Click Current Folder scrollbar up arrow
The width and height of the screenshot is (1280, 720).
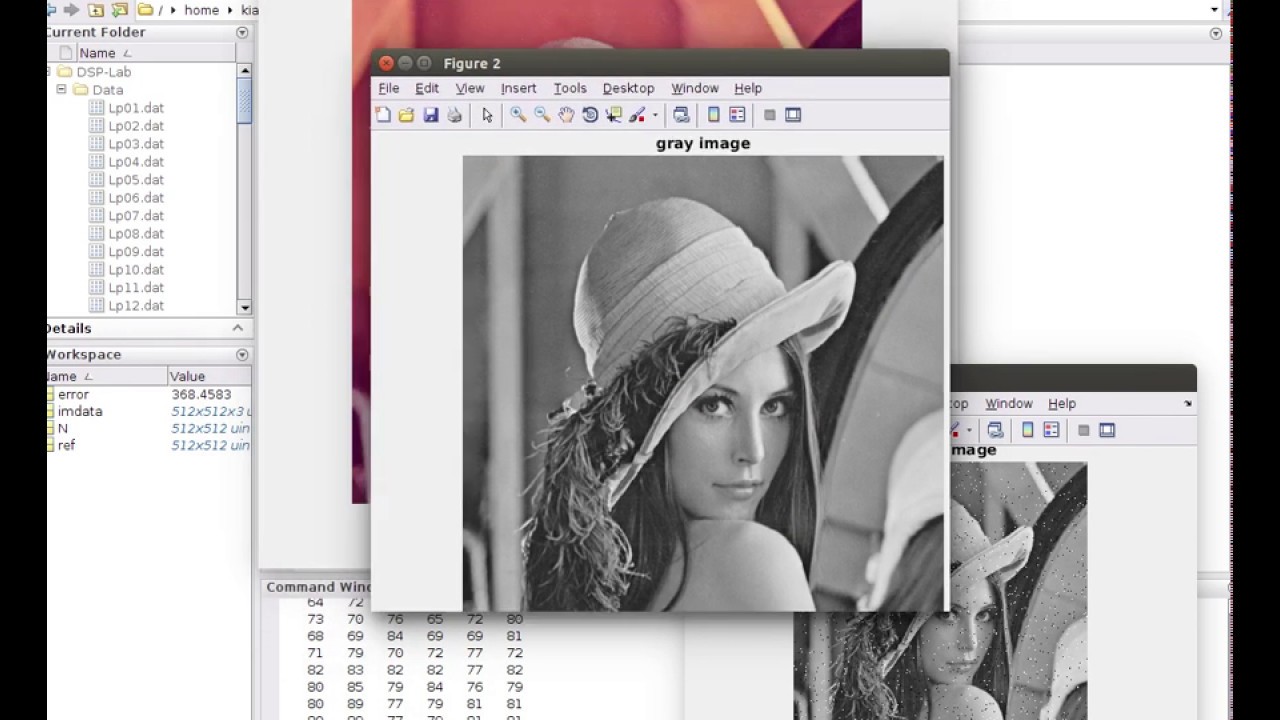[245, 71]
